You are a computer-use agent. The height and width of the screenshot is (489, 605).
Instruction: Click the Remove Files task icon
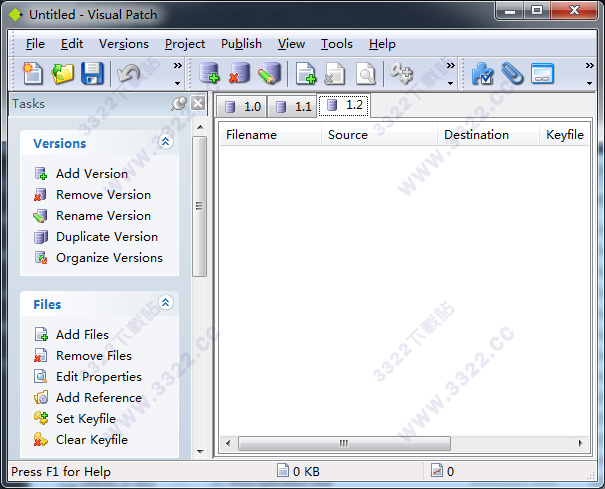pyautogui.click(x=41, y=355)
